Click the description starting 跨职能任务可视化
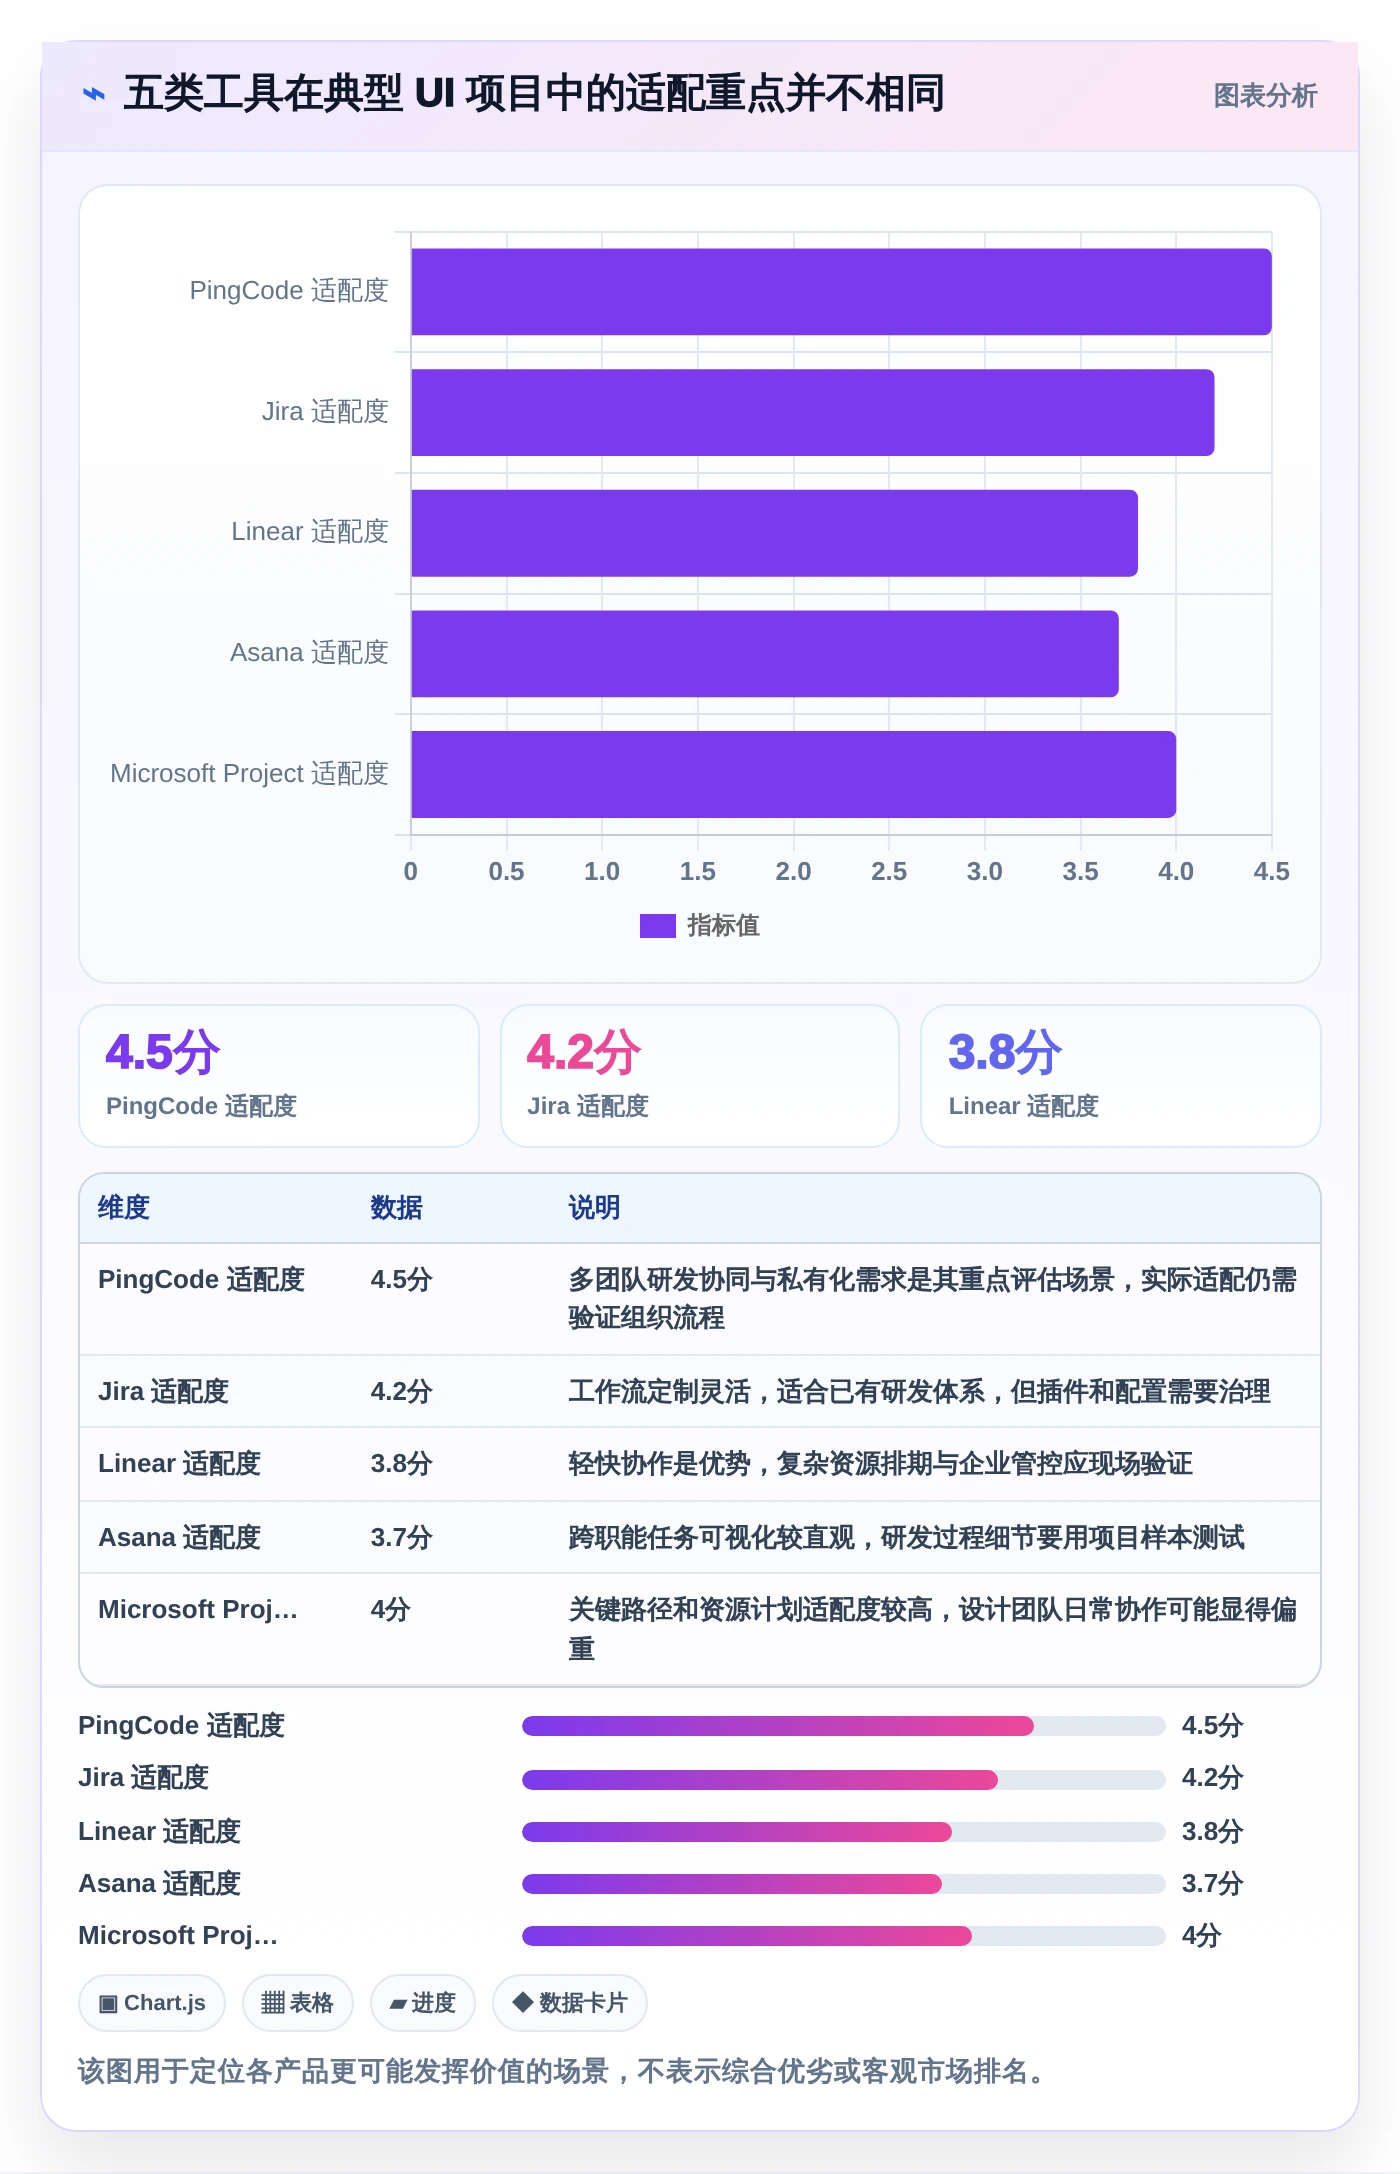Screen dimensions: 1400x2174 906,1538
